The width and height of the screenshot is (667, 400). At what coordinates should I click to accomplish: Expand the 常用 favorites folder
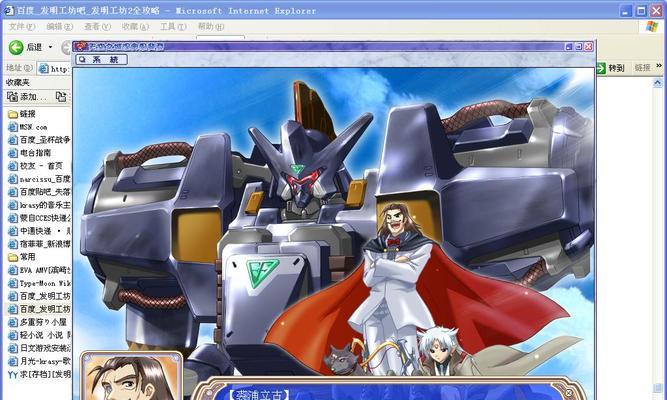22,257
